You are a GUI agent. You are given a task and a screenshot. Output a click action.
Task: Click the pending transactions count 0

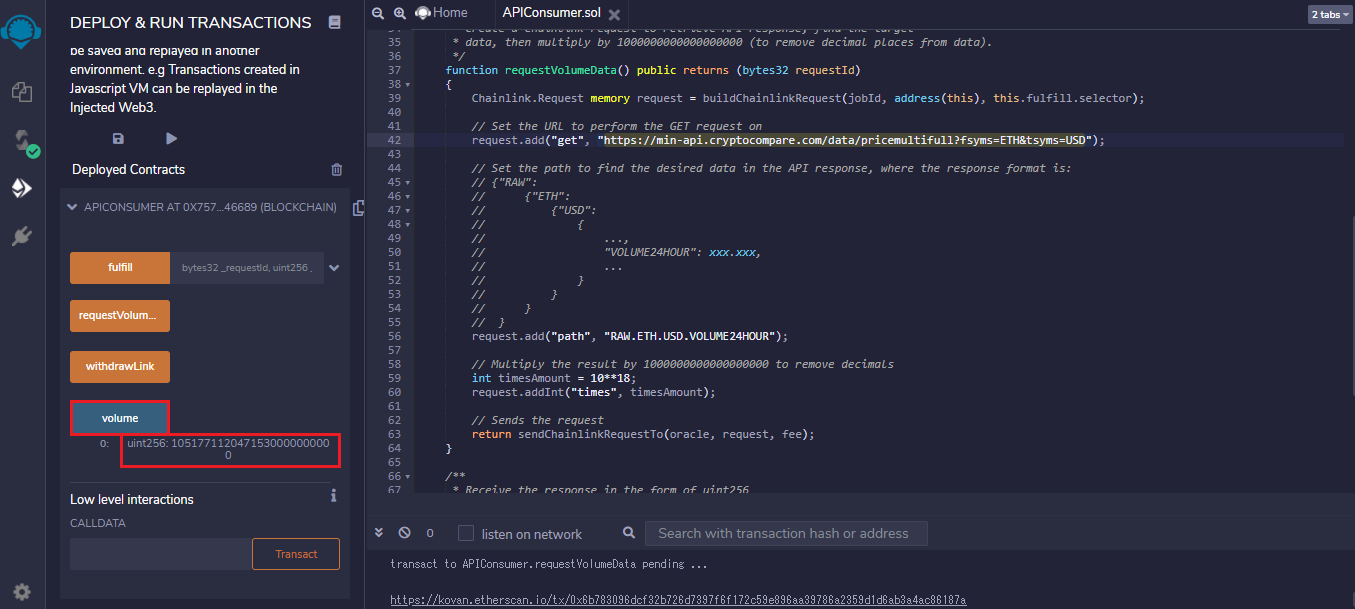pos(430,533)
